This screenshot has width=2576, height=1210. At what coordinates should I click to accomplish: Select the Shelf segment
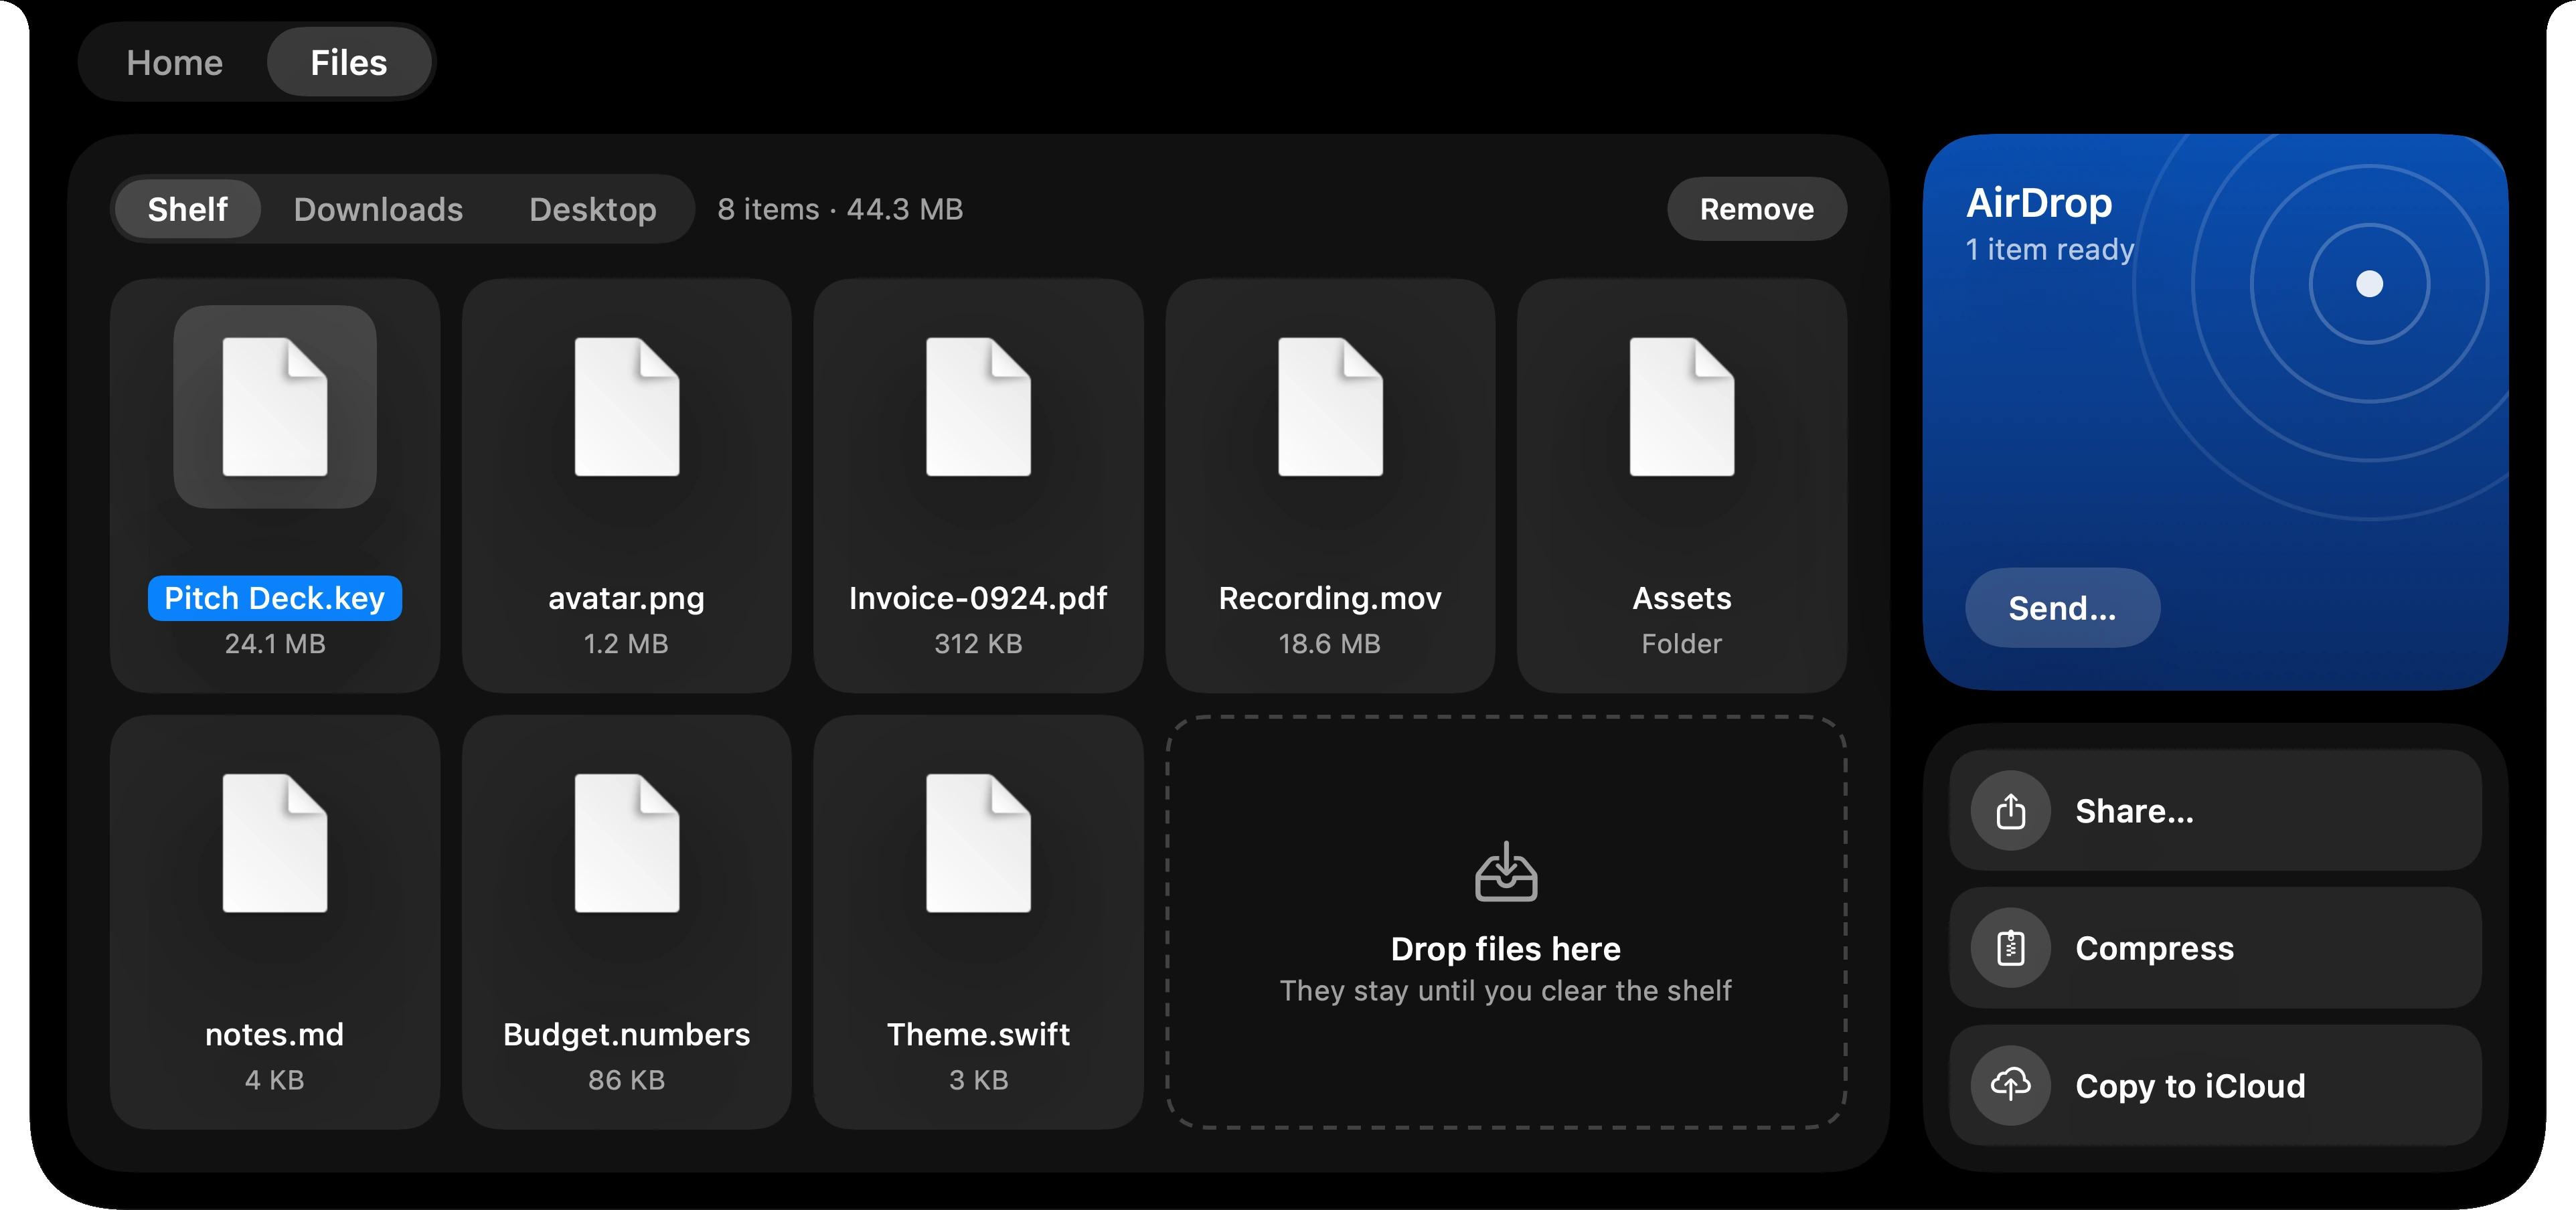pyautogui.click(x=188, y=209)
